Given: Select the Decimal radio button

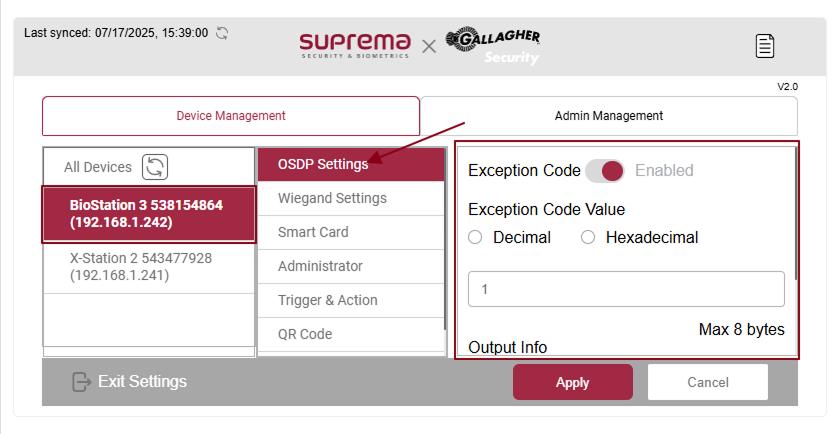Looking at the screenshot, I should [x=475, y=238].
